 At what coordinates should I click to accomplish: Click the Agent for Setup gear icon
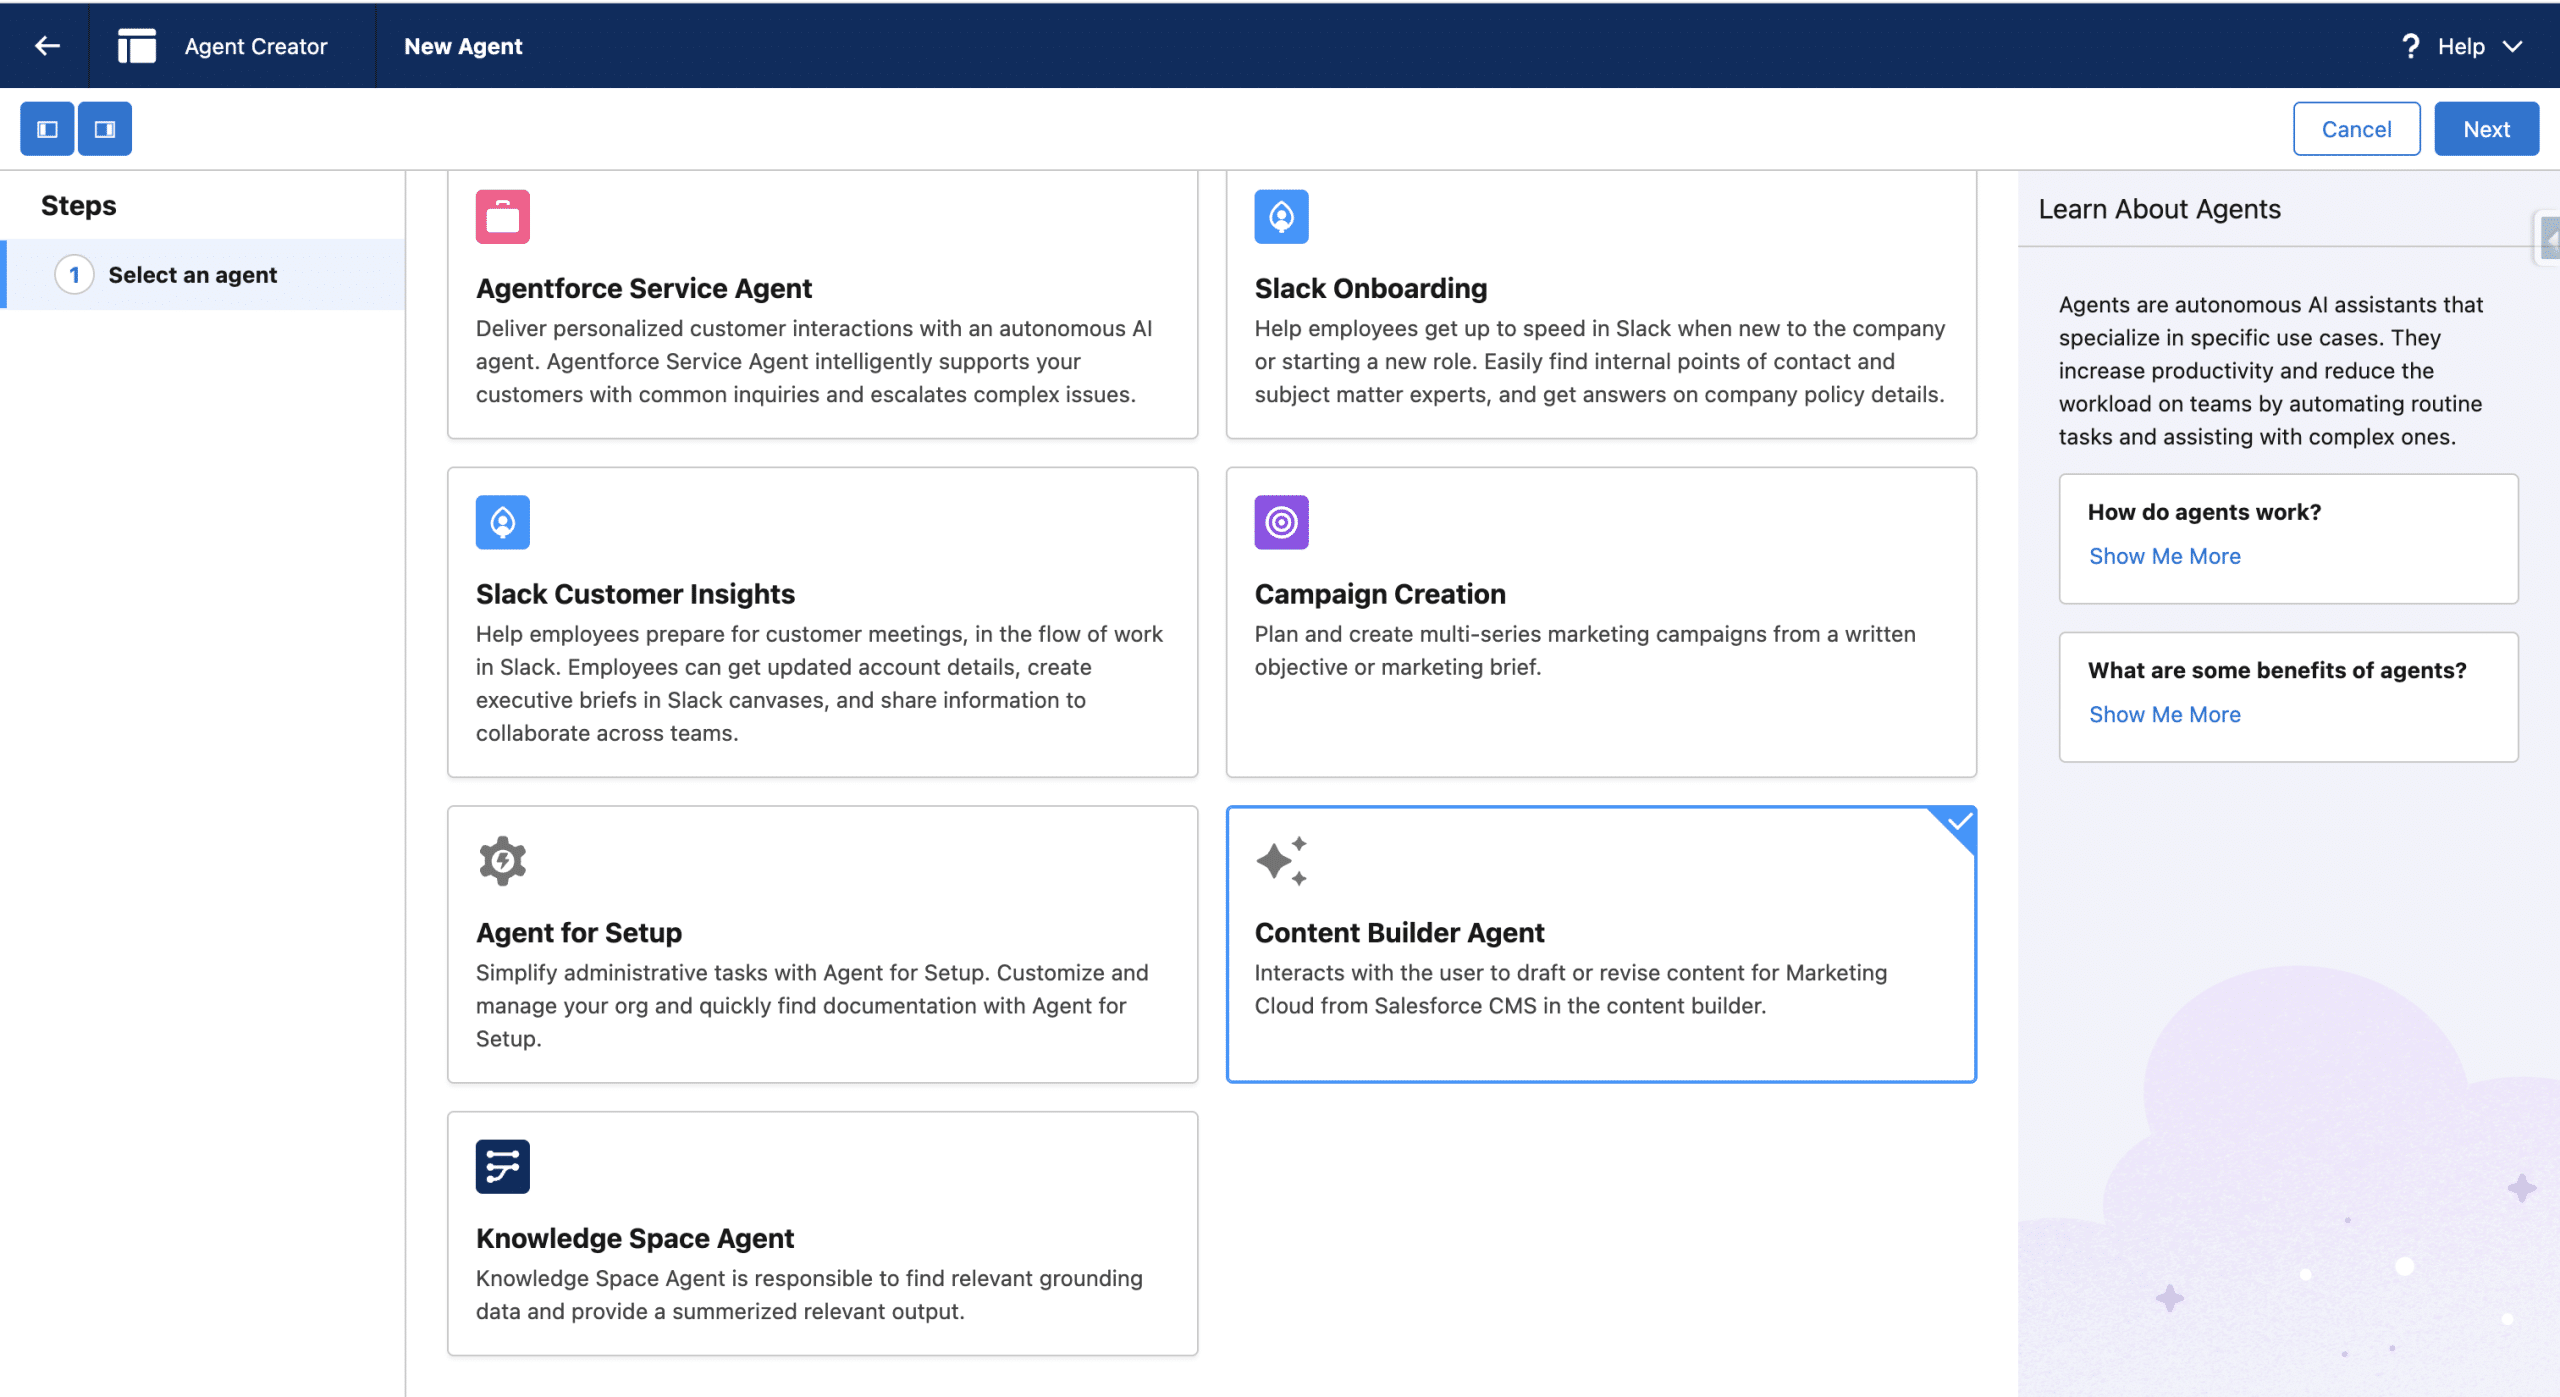[502, 861]
